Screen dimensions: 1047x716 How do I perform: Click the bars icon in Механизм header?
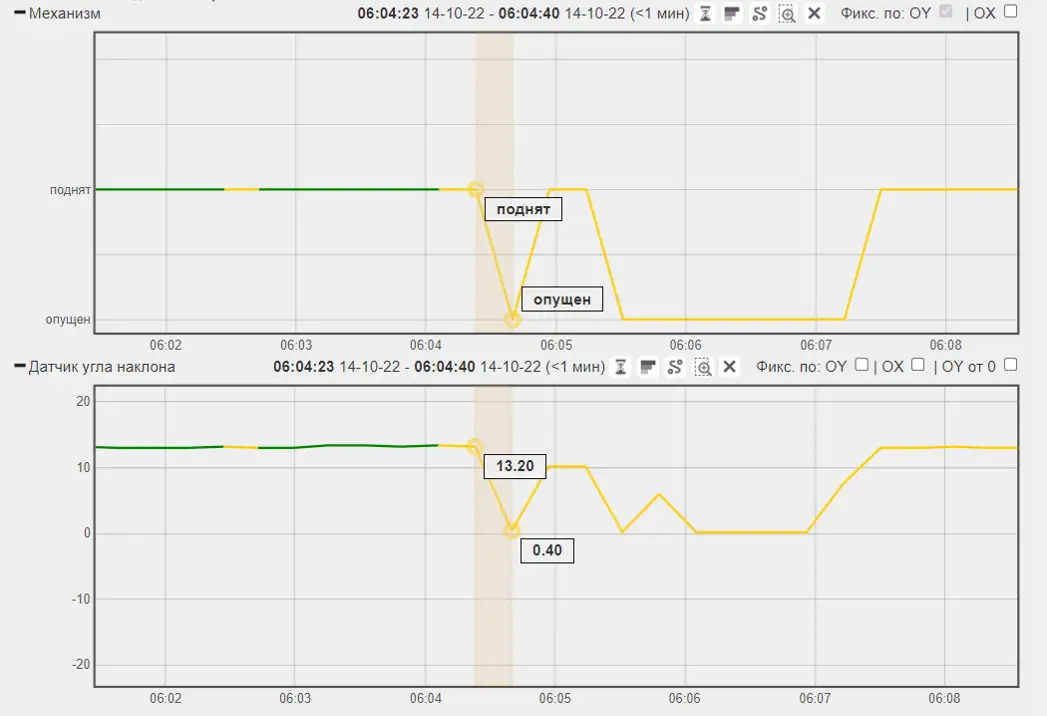click(732, 13)
